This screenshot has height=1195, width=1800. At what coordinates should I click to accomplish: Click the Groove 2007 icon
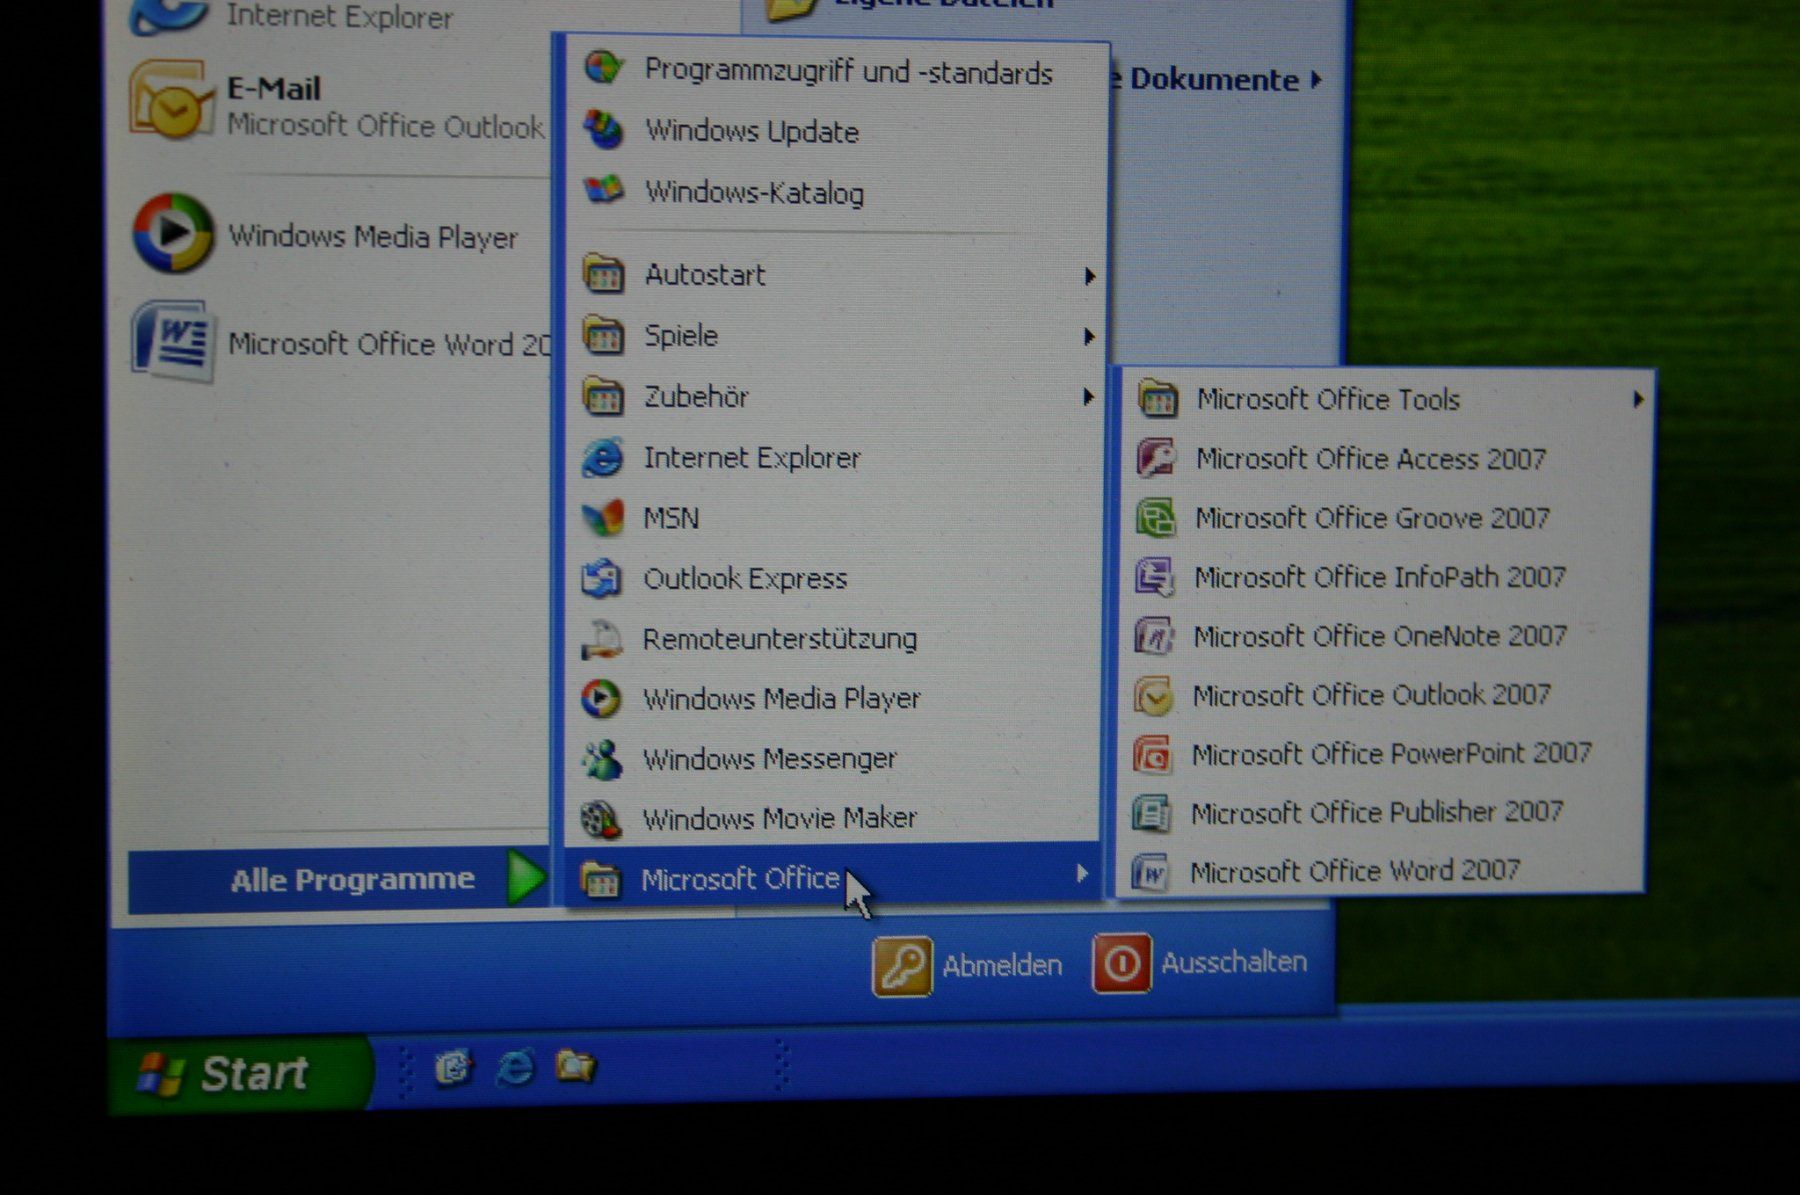1156,518
